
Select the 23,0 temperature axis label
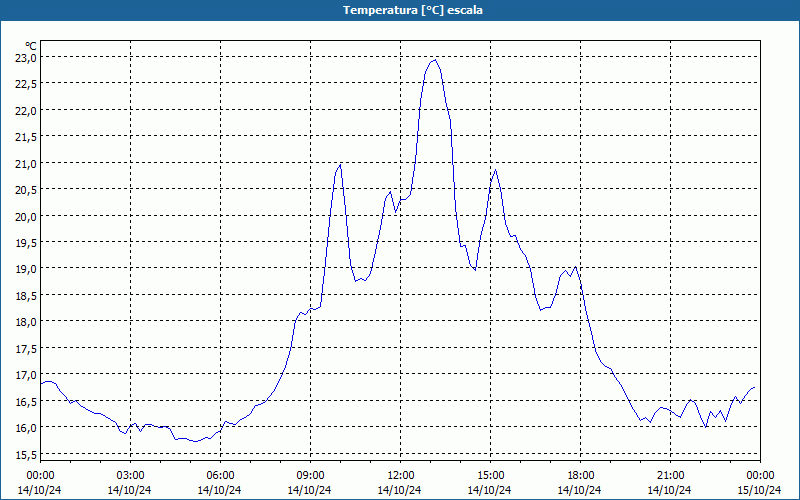point(26,58)
